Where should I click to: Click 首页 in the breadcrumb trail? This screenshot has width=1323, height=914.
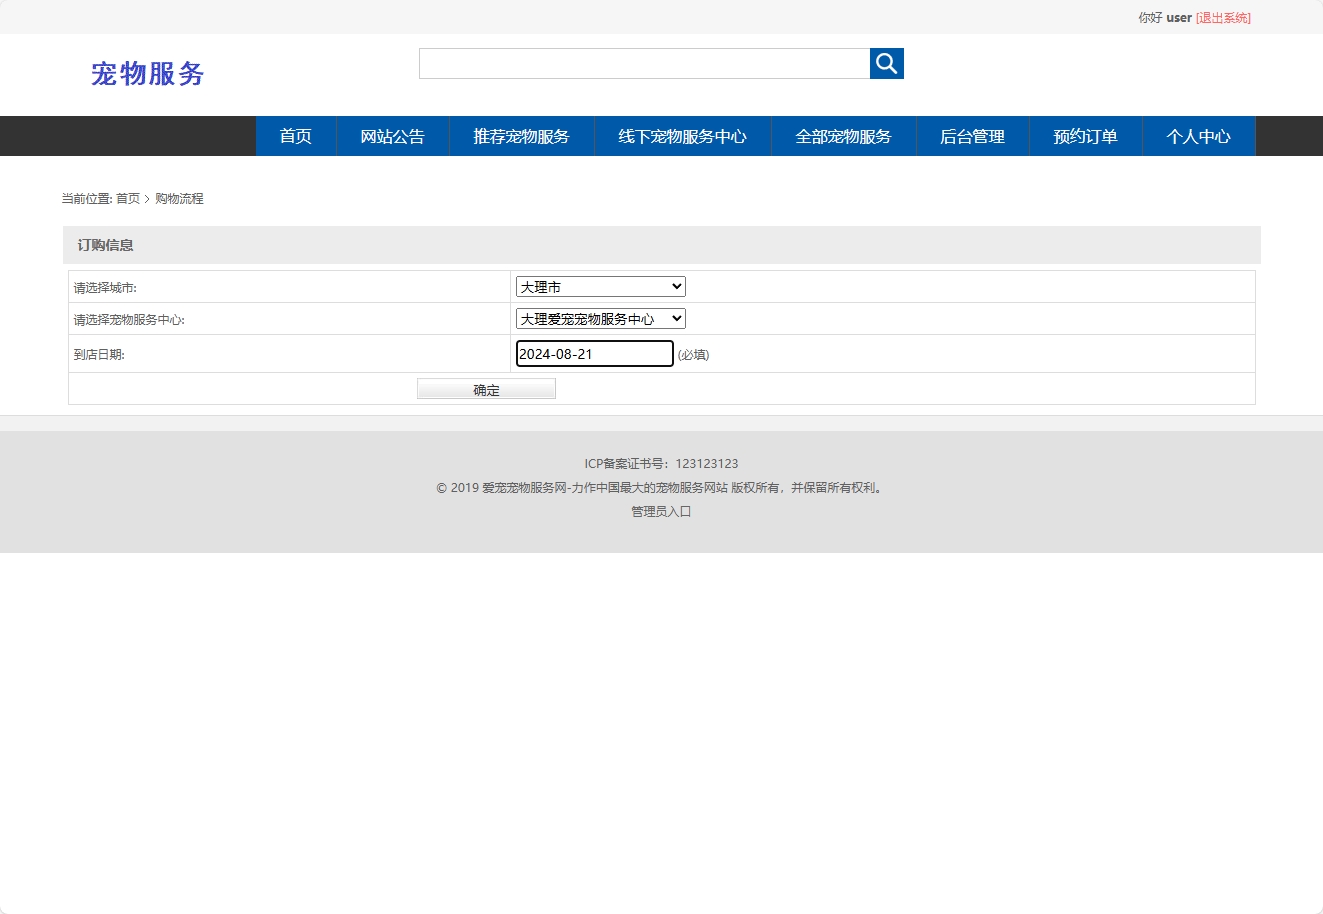127,198
